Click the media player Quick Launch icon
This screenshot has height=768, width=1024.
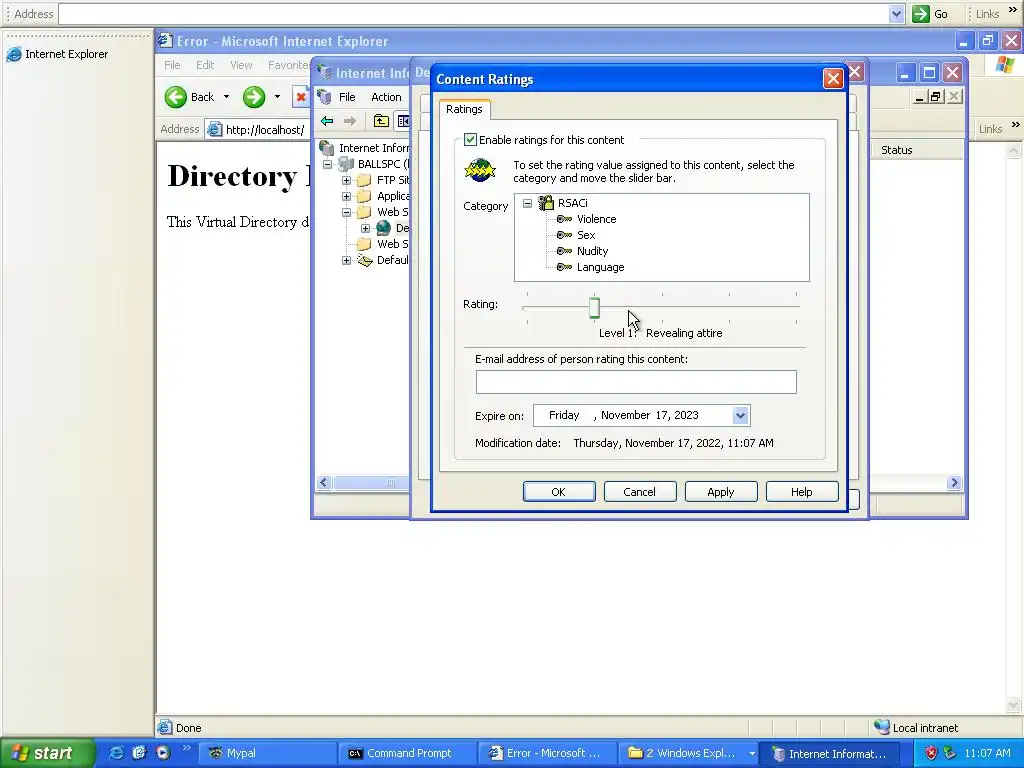pyautogui.click(x=163, y=753)
